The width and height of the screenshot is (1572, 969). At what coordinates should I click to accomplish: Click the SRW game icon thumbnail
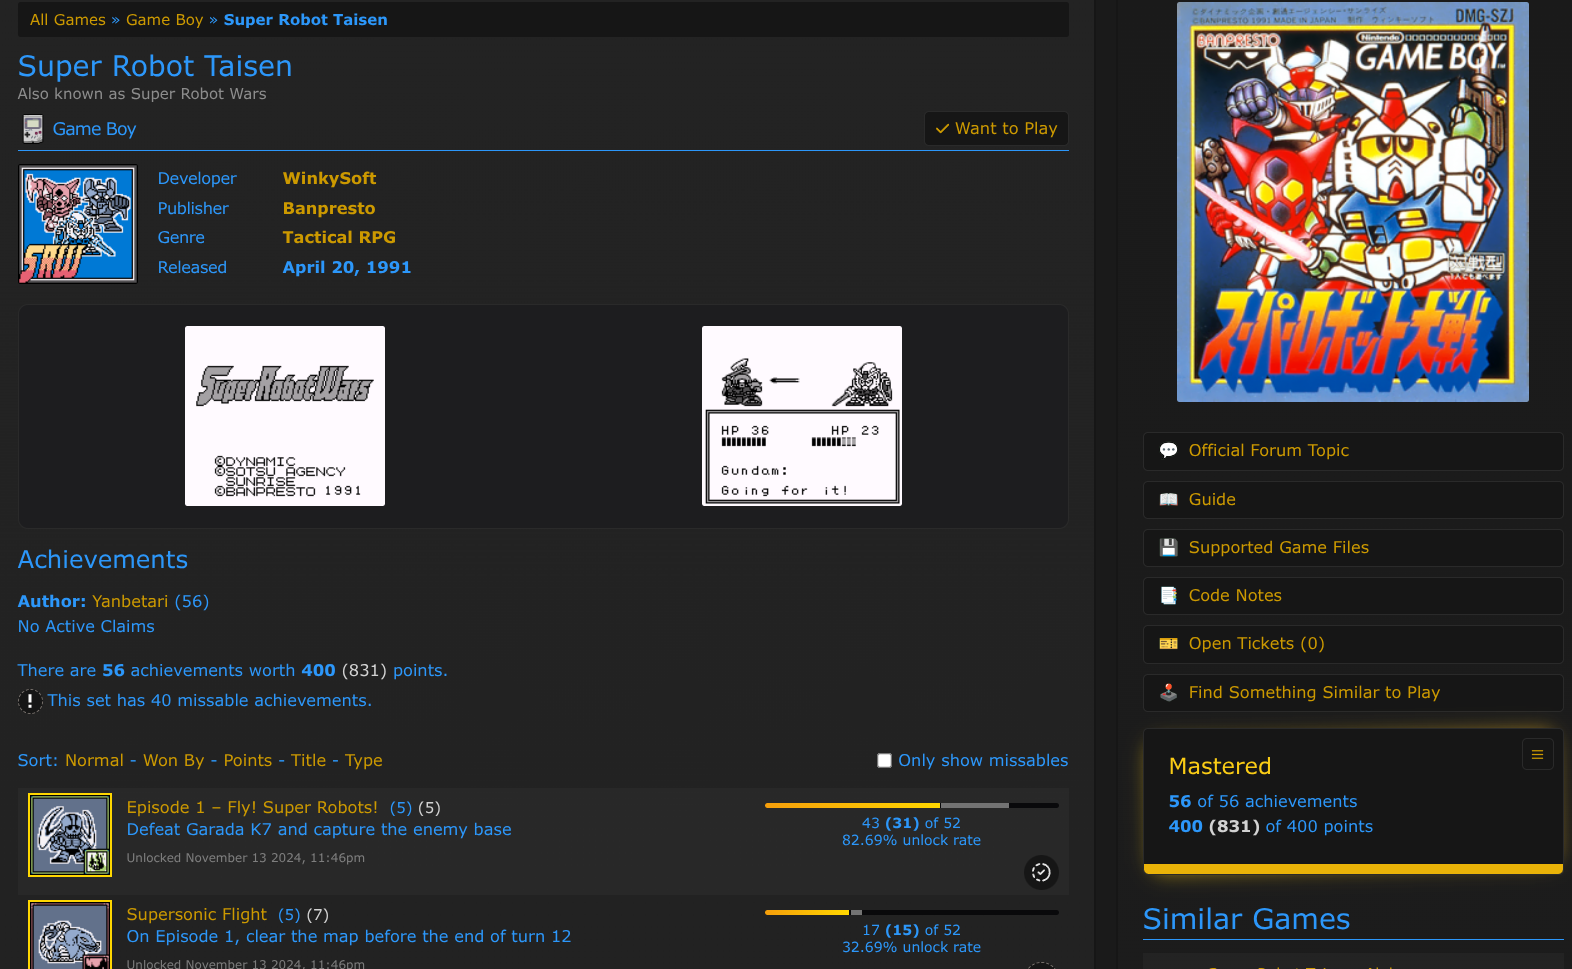[x=77, y=224]
